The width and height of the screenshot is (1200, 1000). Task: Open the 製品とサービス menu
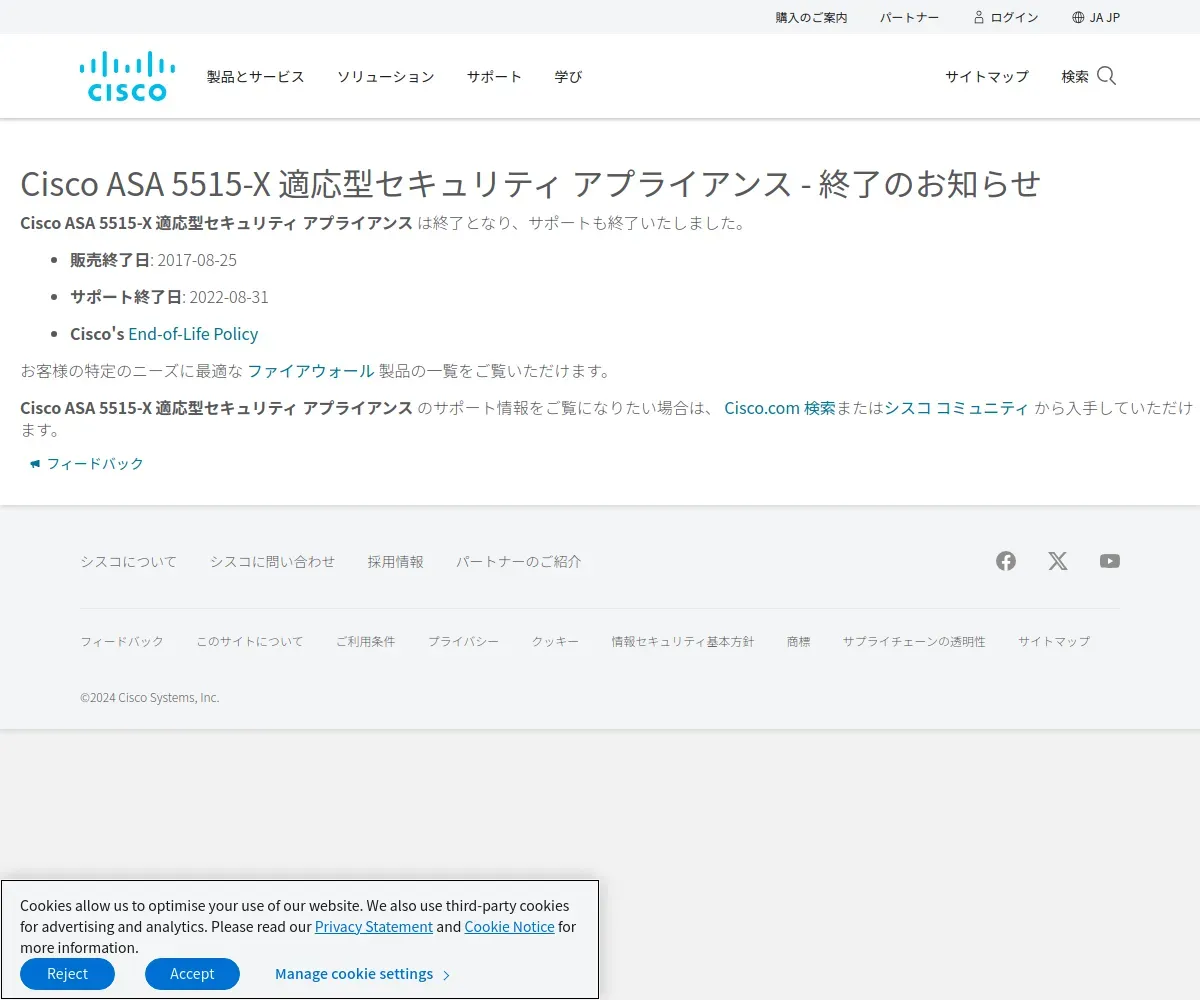click(x=256, y=76)
